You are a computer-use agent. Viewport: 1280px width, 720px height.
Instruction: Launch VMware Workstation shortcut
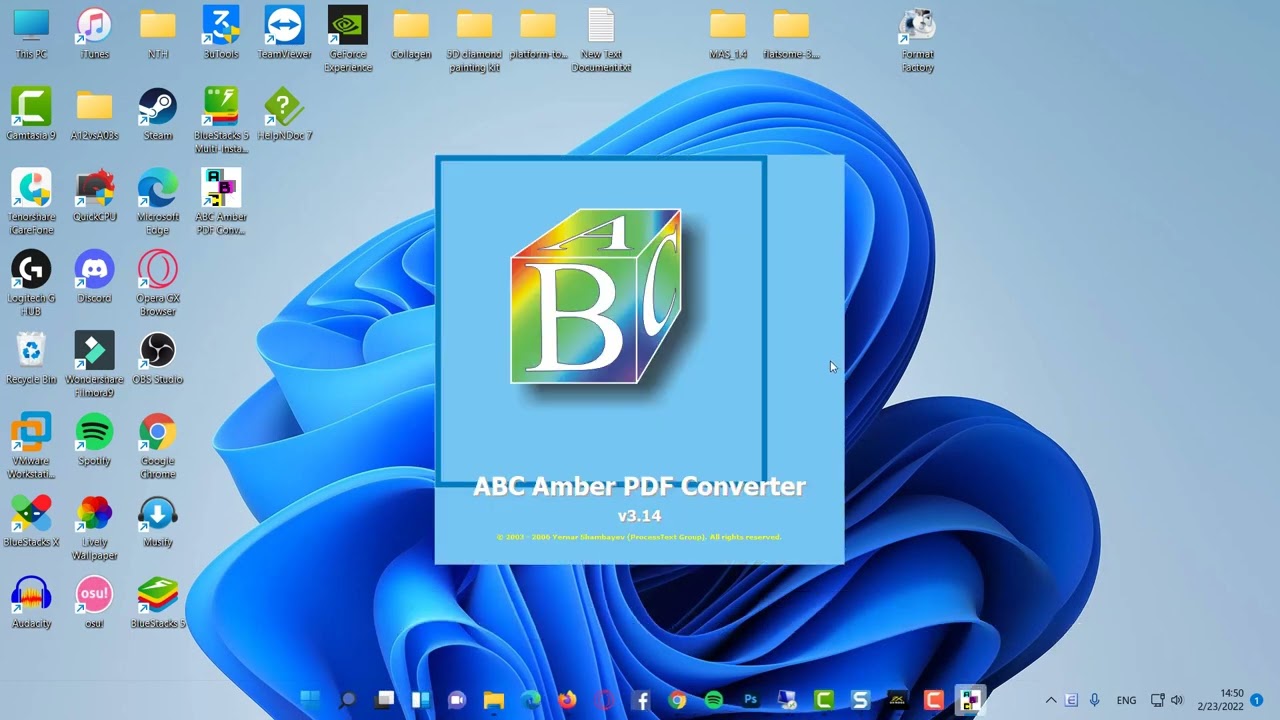(x=31, y=446)
